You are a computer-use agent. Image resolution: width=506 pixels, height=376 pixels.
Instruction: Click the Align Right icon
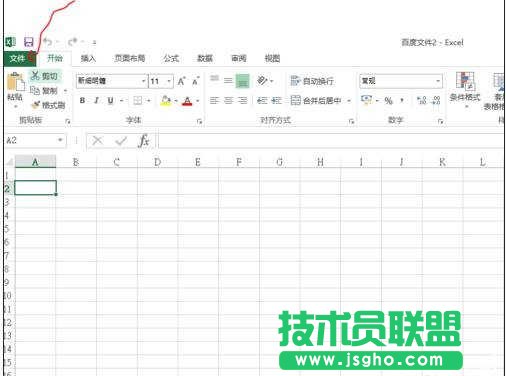[243, 100]
